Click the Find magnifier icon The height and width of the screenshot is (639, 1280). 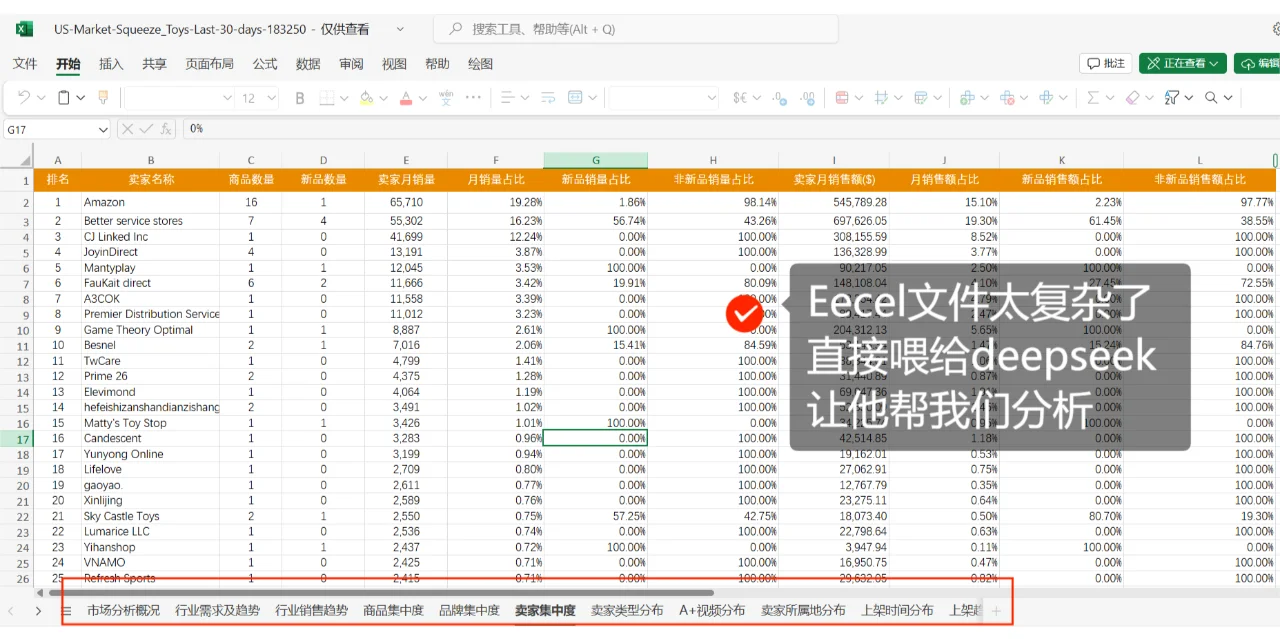[x=1211, y=98]
